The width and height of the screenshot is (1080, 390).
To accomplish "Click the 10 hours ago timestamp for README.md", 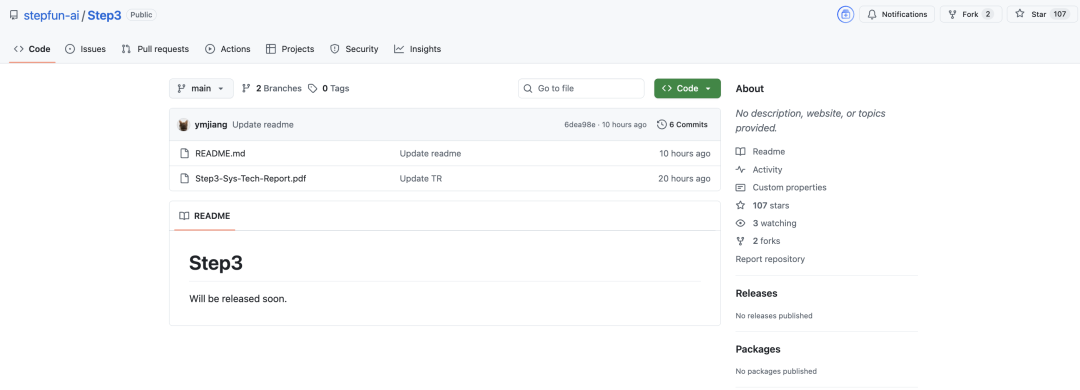I will 685,154.
